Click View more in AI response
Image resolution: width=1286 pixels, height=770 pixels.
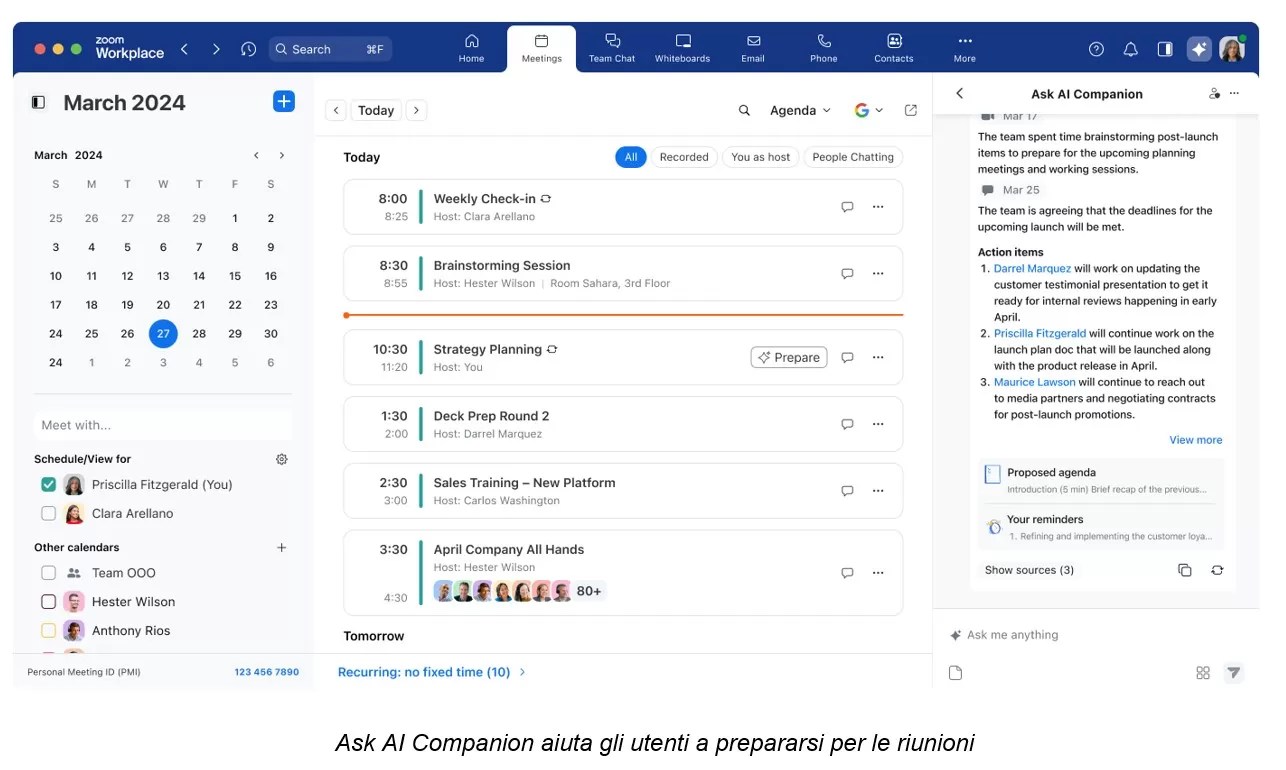point(1196,440)
